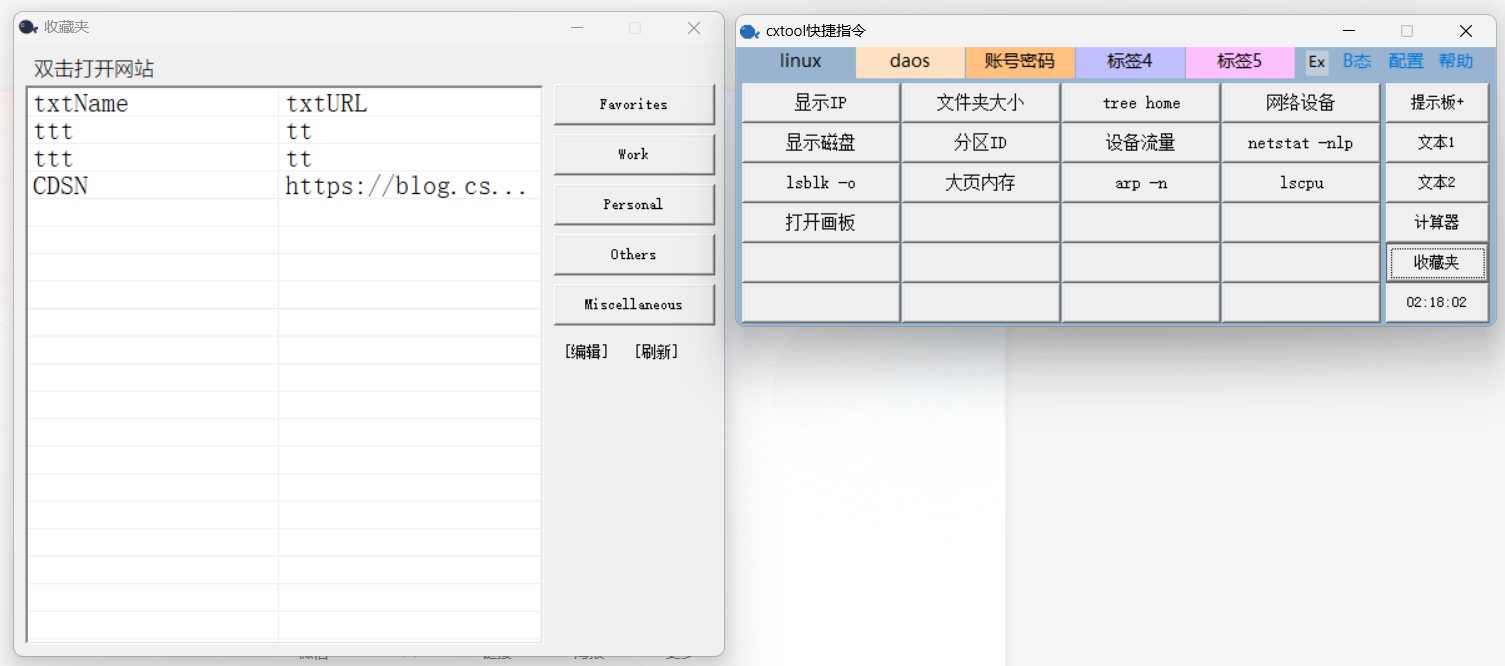The height and width of the screenshot is (666, 1505).
Task: Open the 帮助 help menu
Action: point(1455,61)
